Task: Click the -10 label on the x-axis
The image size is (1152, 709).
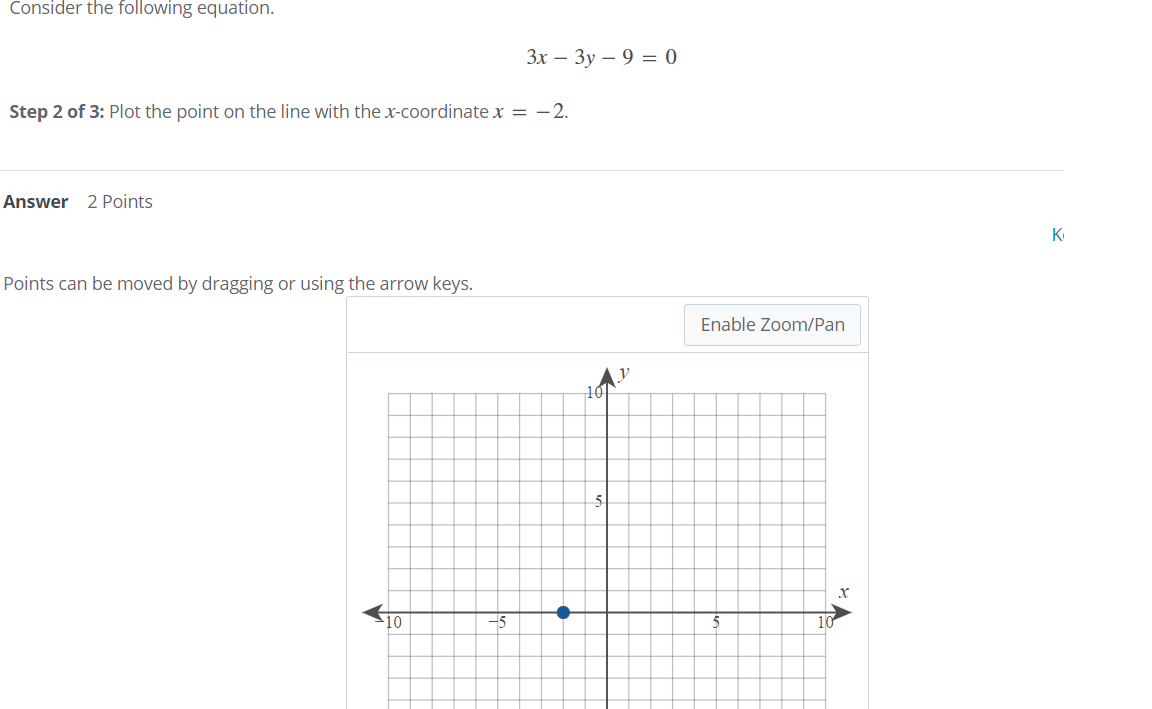Action: (392, 623)
